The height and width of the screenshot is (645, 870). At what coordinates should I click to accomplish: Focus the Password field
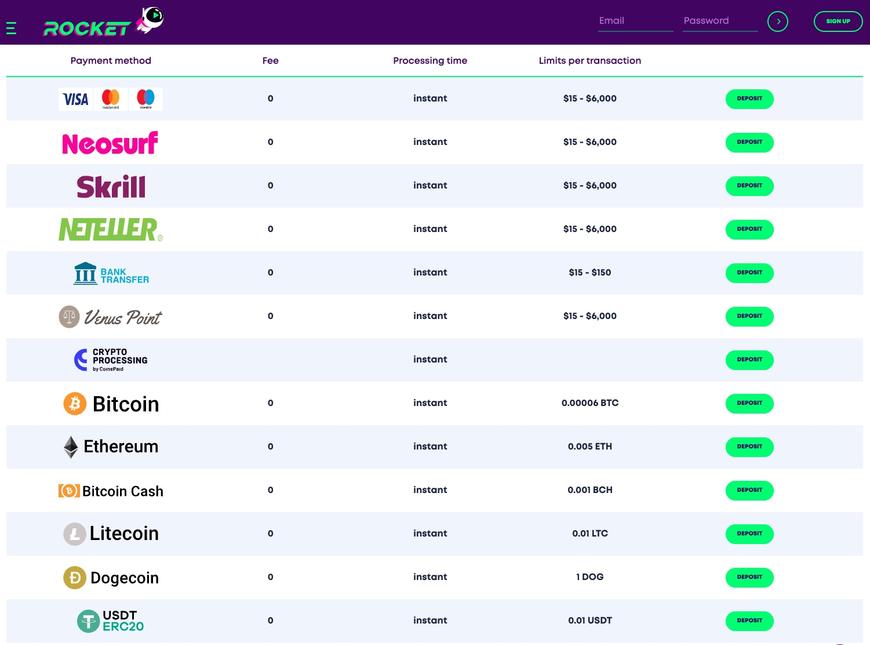pos(719,21)
